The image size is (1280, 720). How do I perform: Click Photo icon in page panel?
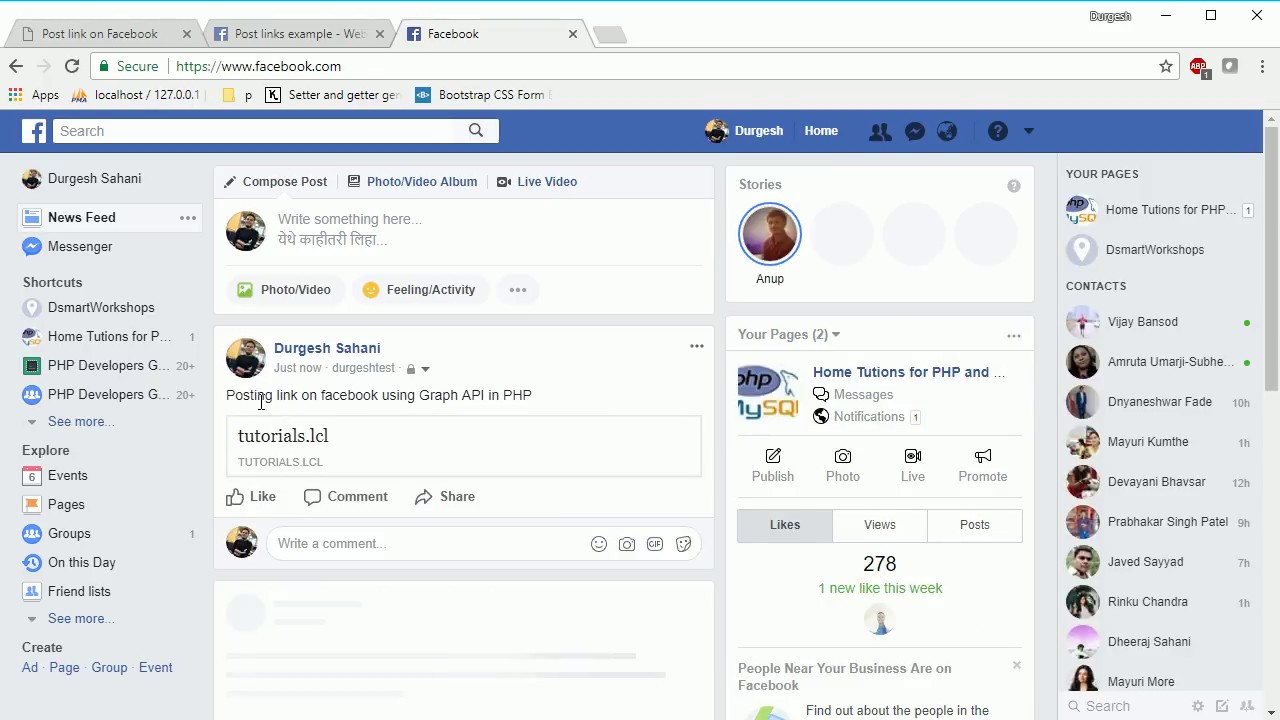(x=843, y=466)
